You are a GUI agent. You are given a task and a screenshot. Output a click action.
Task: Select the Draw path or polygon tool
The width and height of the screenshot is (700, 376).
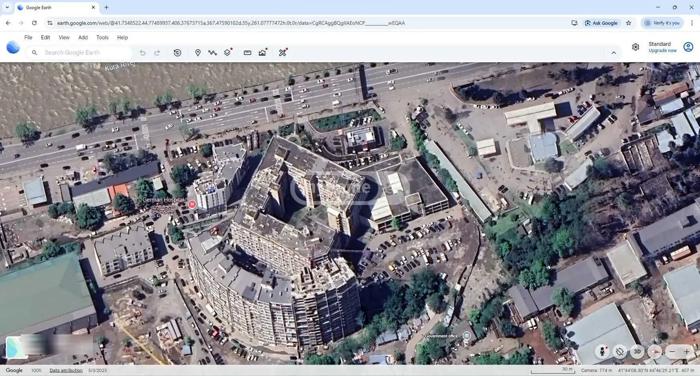212,53
